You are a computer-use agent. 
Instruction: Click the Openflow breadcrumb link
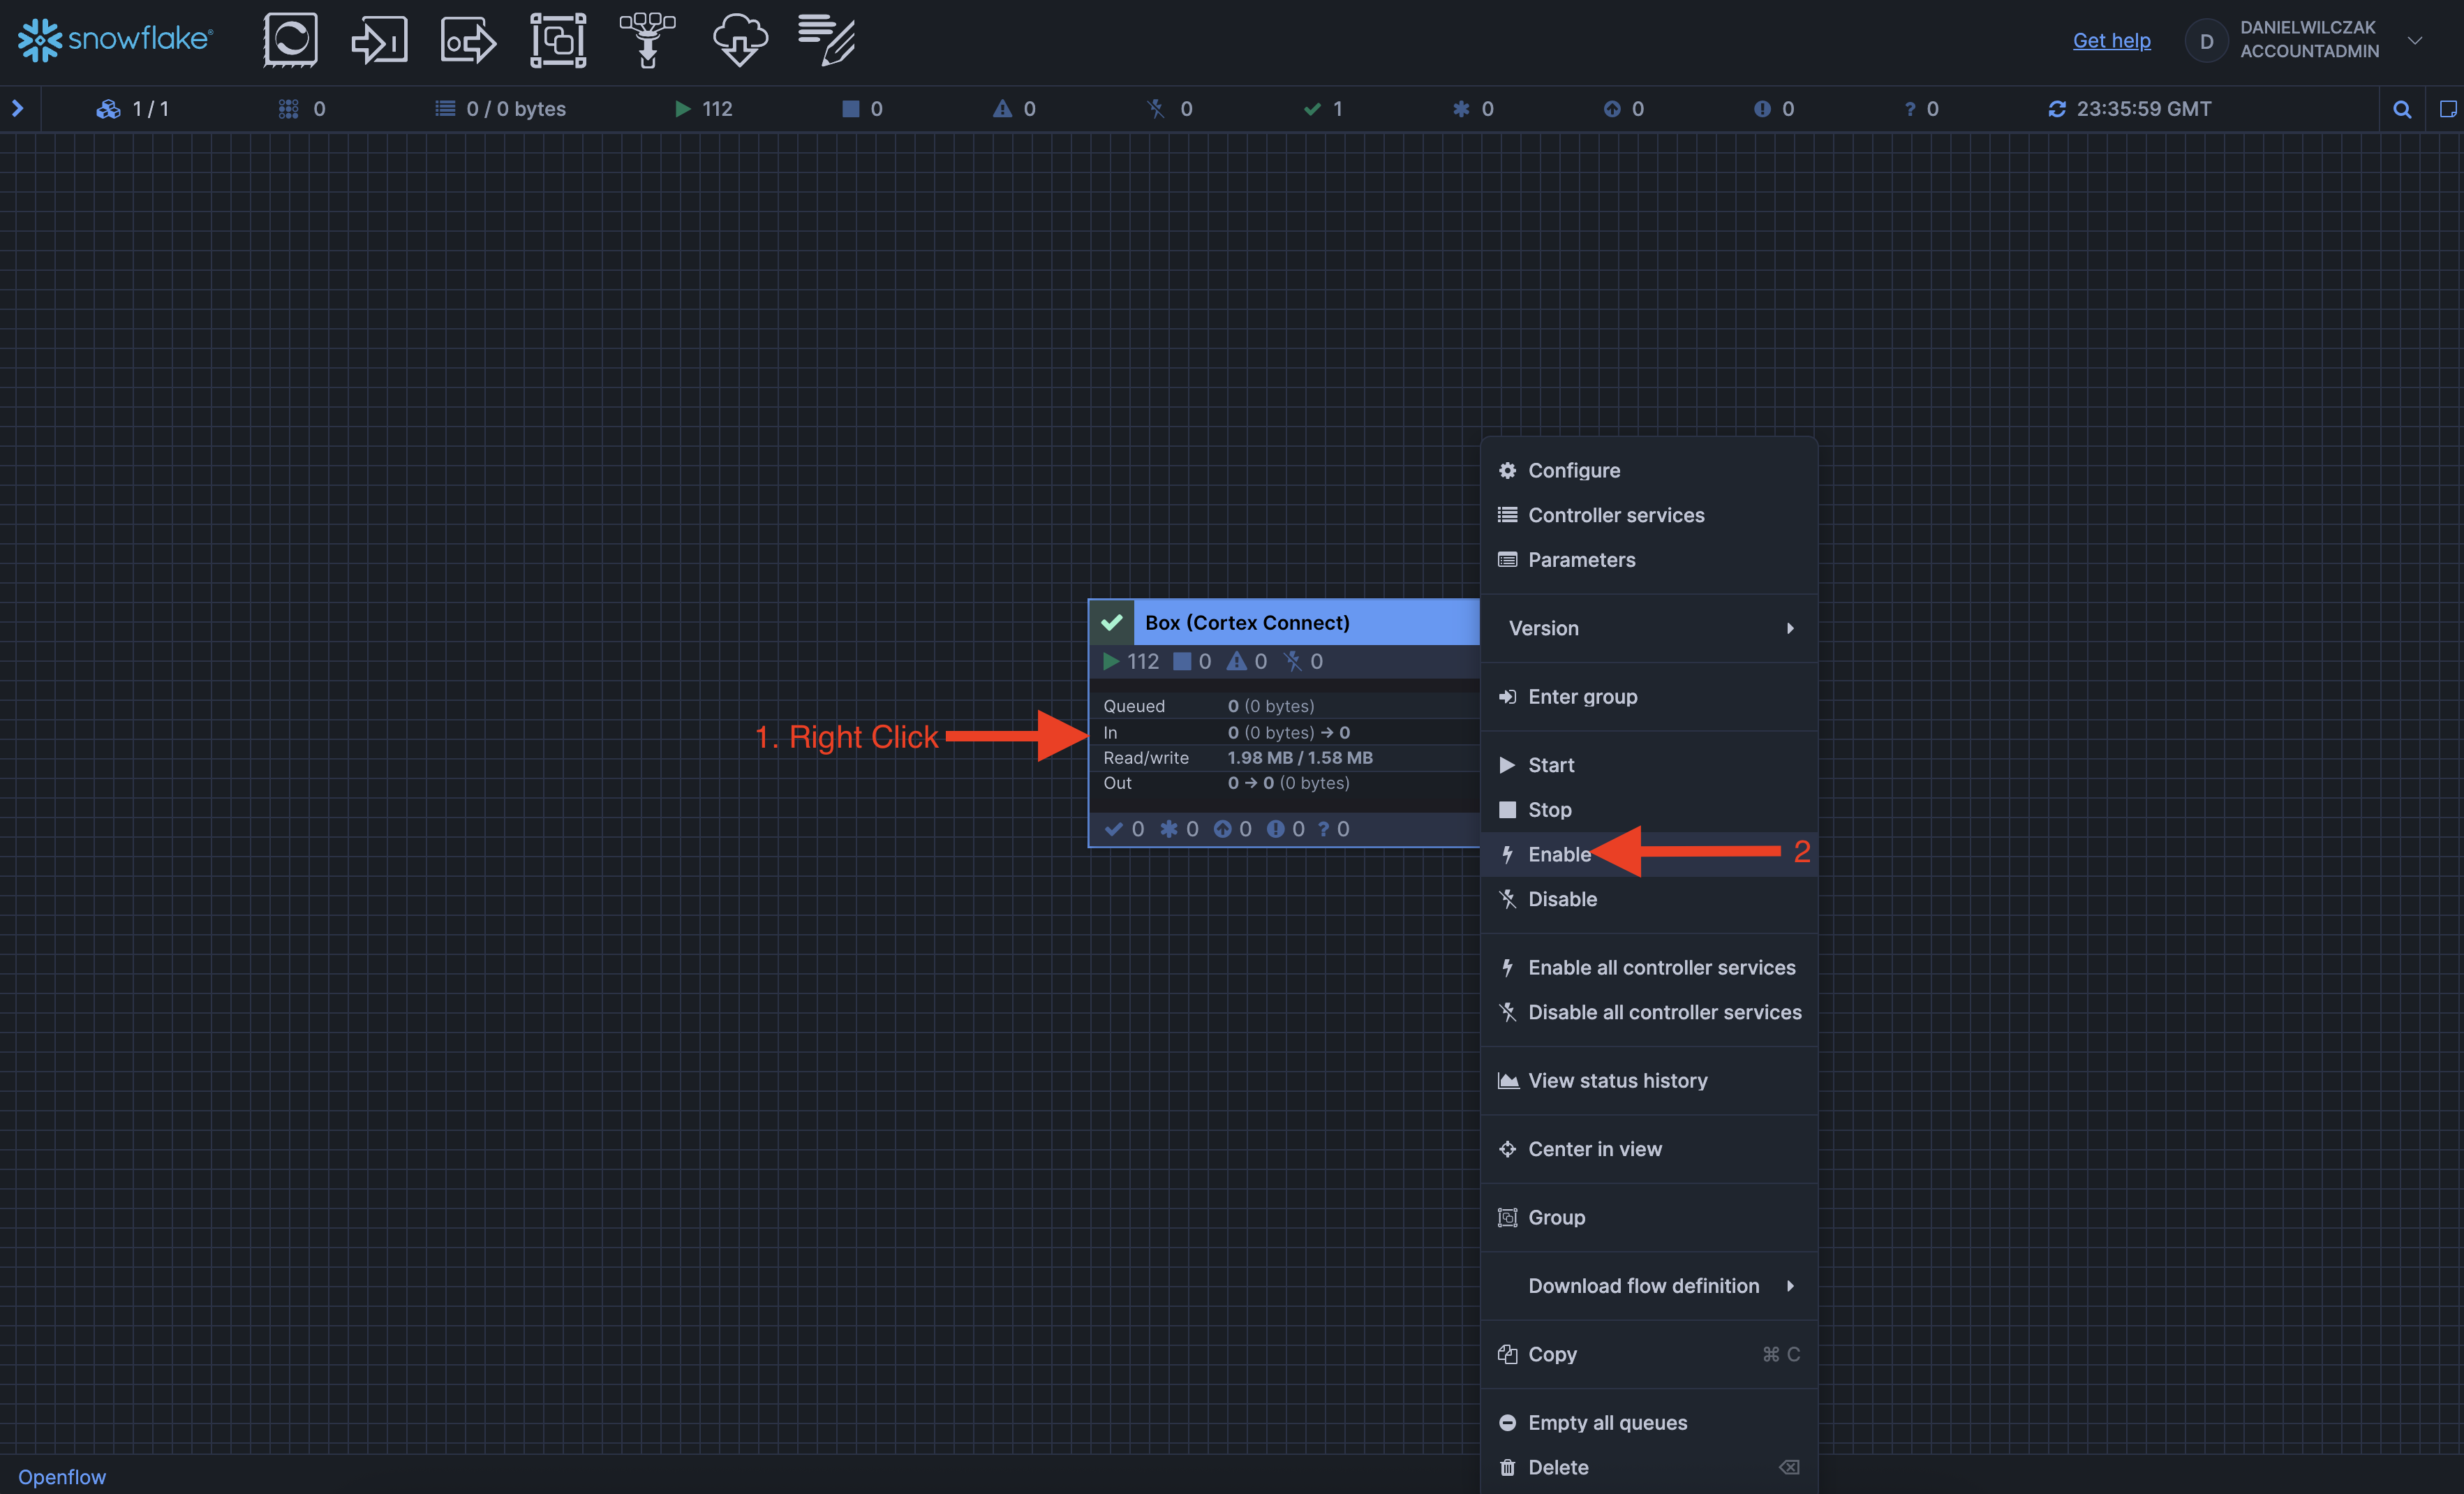point(62,1477)
